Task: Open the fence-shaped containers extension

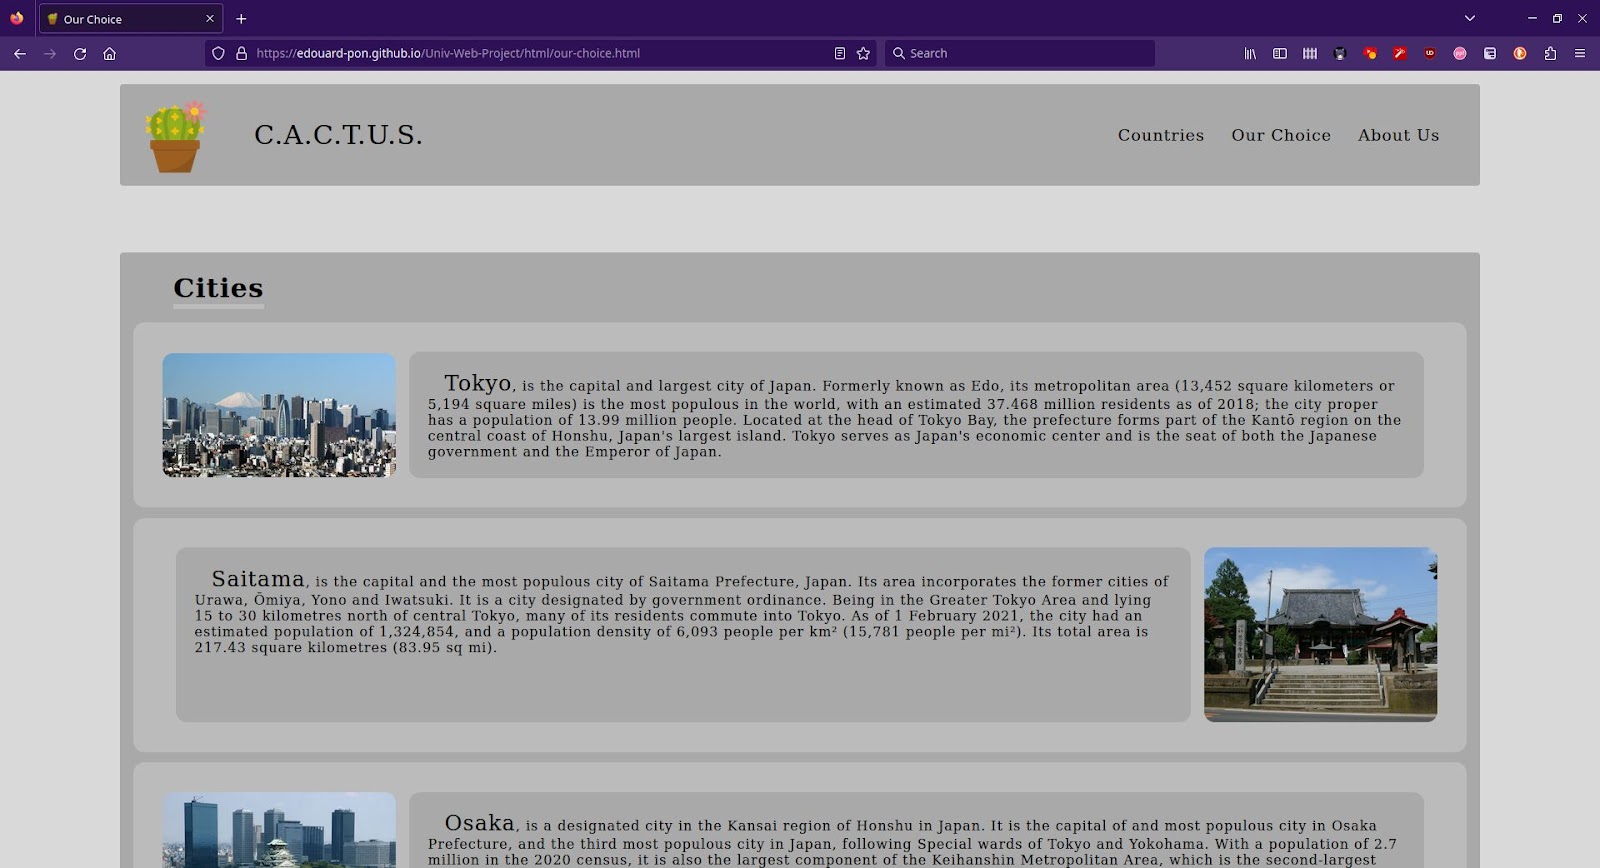Action: pyautogui.click(x=1310, y=53)
